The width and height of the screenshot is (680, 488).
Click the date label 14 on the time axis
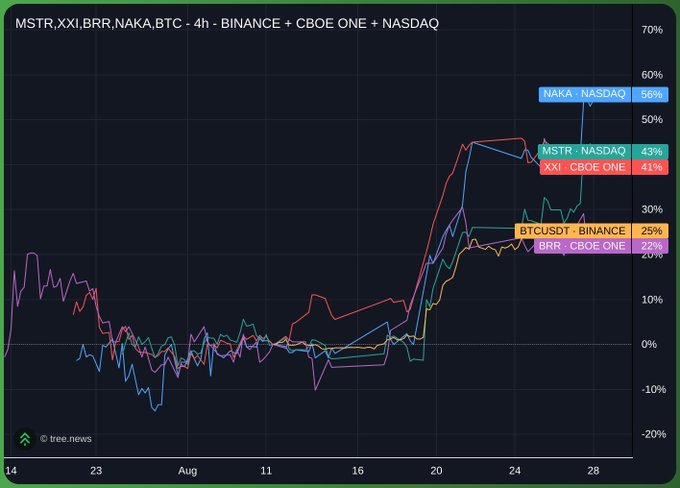click(x=11, y=471)
